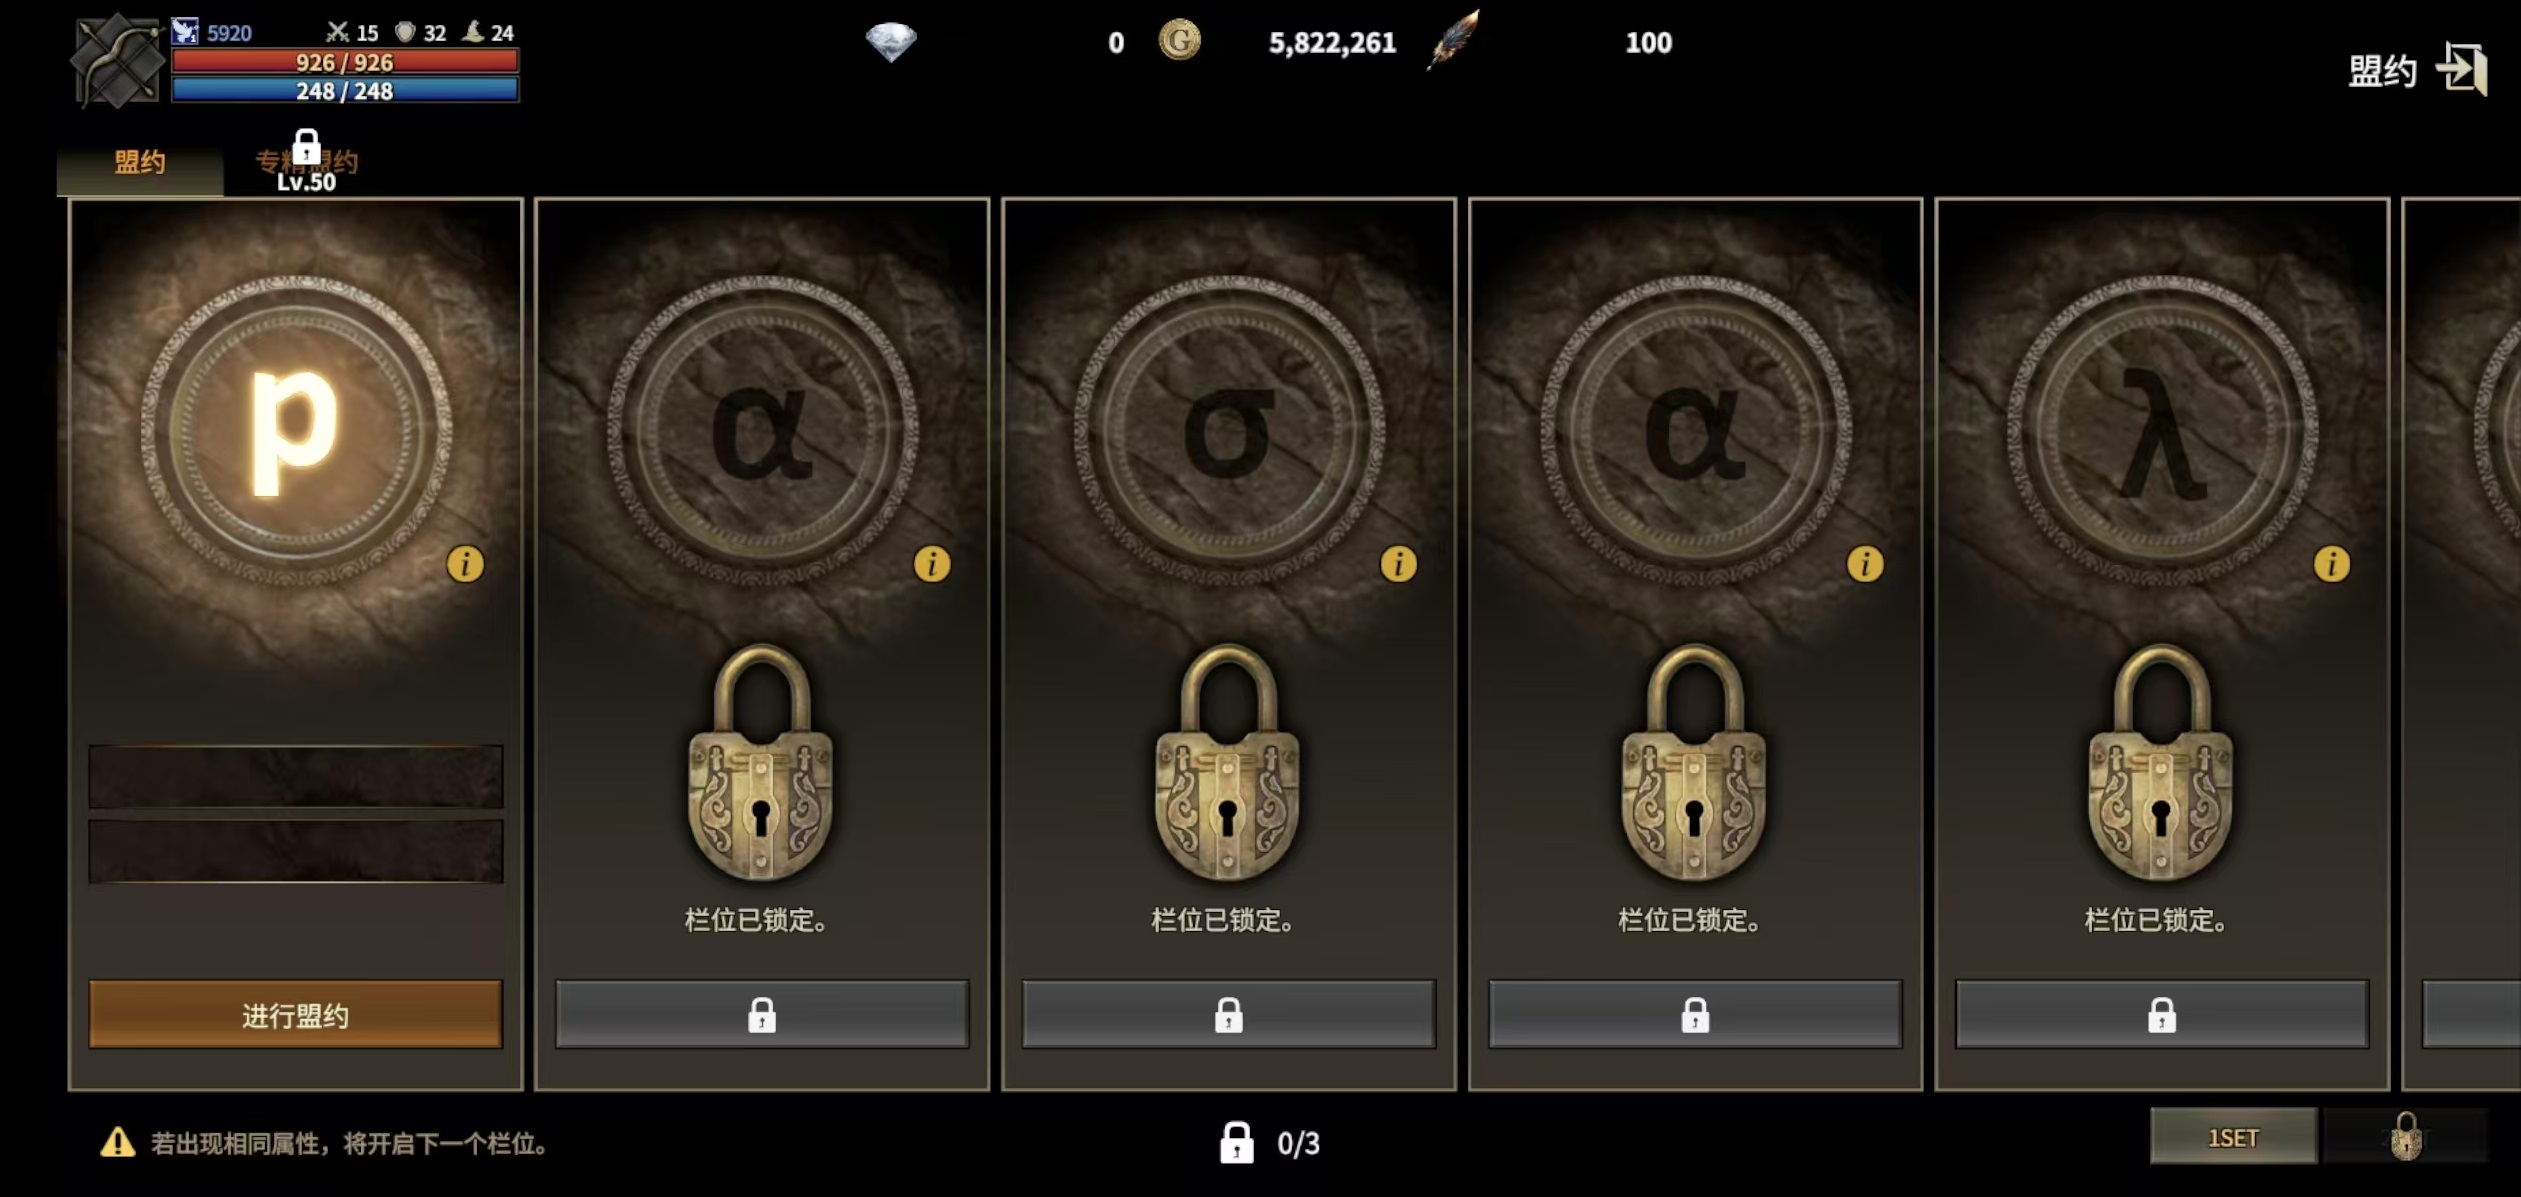Screen dimensions: 2521x1197
Task: Click the first empty attribute field on p card
Action: tap(296, 776)
